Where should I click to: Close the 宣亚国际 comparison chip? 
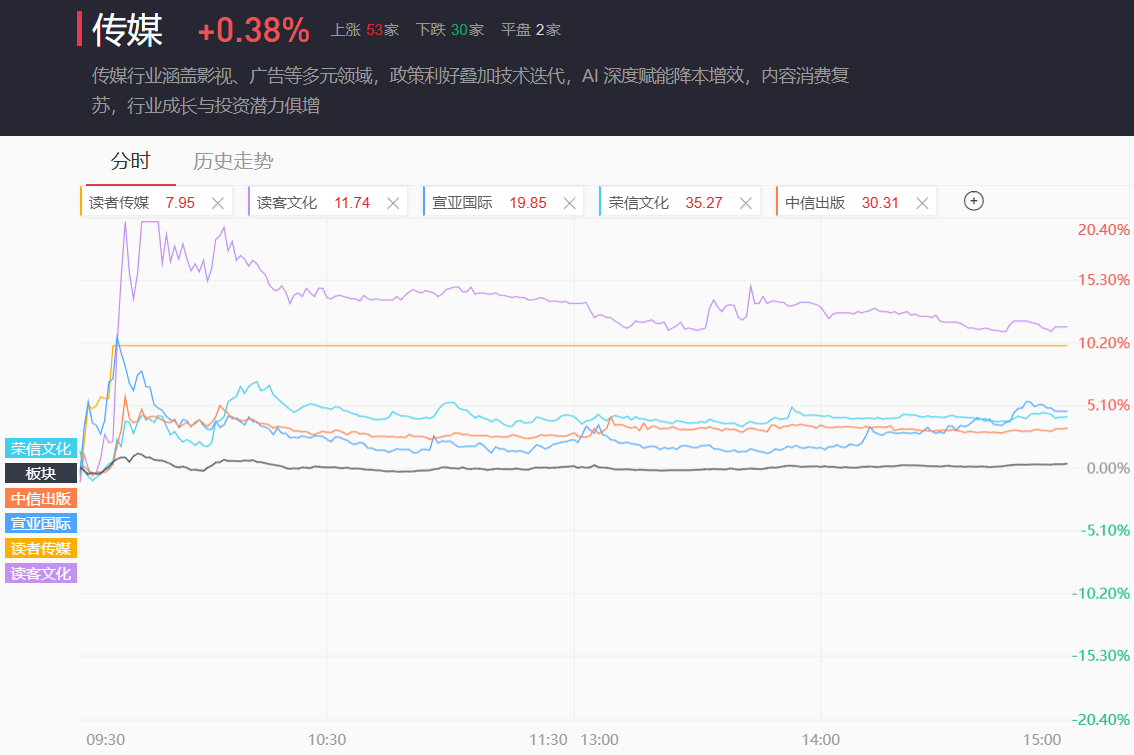[570, 203]
